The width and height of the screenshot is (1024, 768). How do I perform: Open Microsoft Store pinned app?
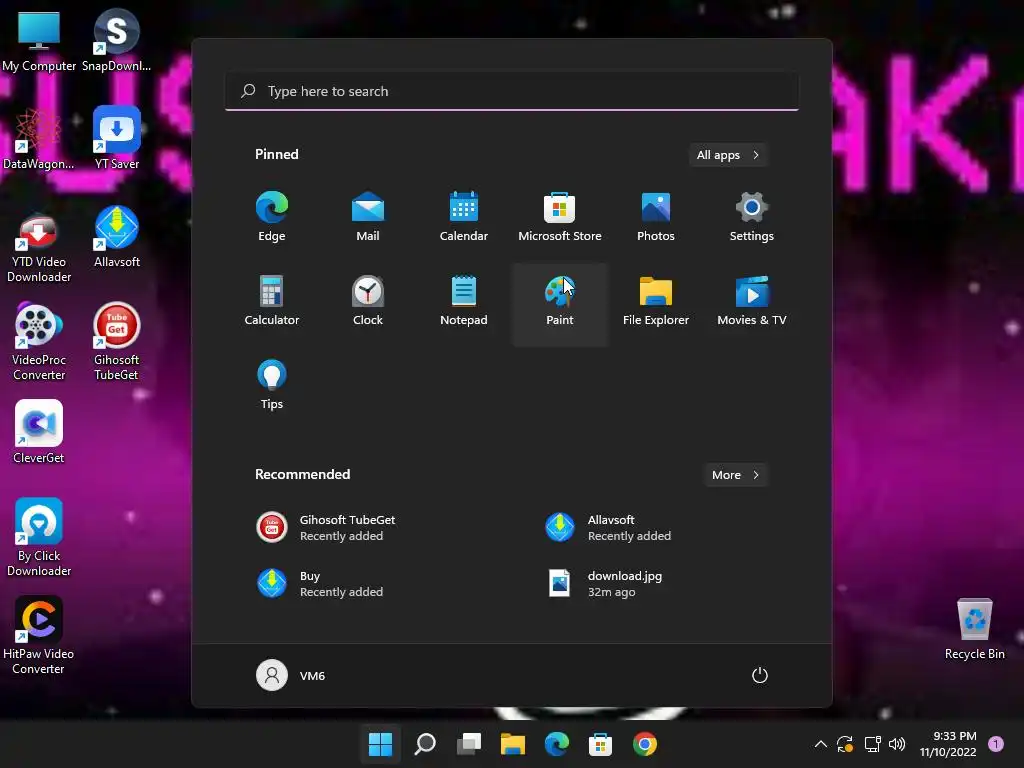tap(560, 216)
